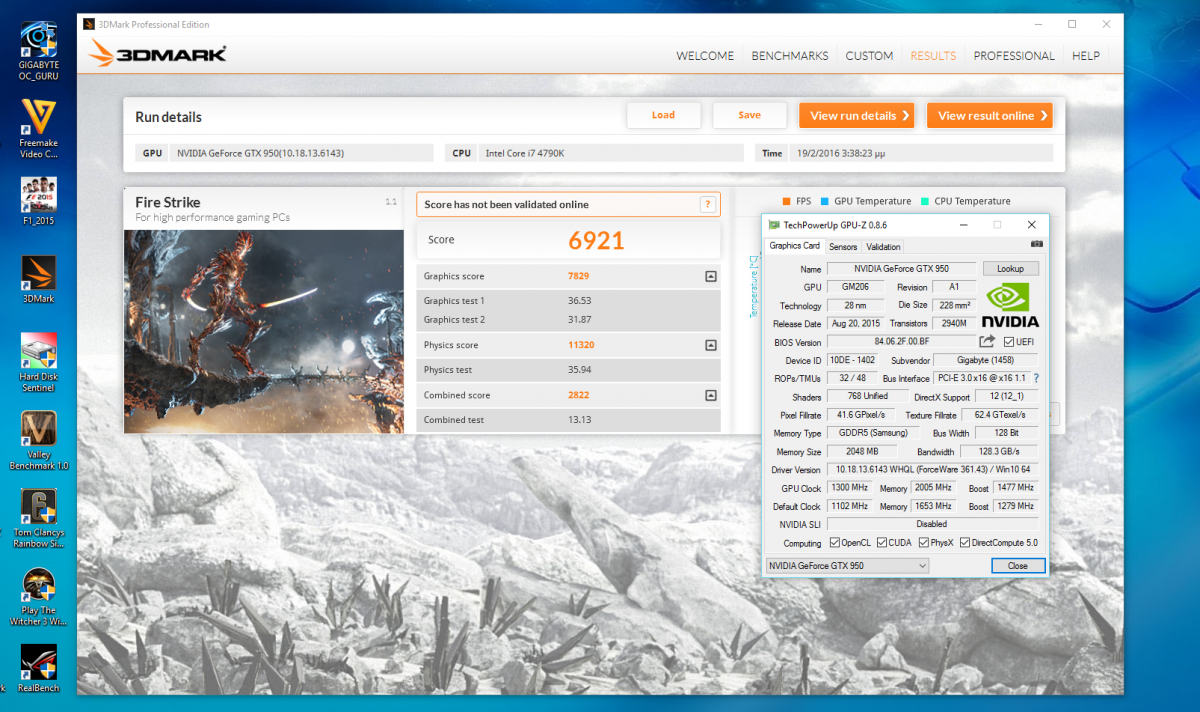The height and width of the screenshot is (712, 1200).
Task: Click the BIOS Version 84.06.2F.00.BF field
Action: (901, 342)
